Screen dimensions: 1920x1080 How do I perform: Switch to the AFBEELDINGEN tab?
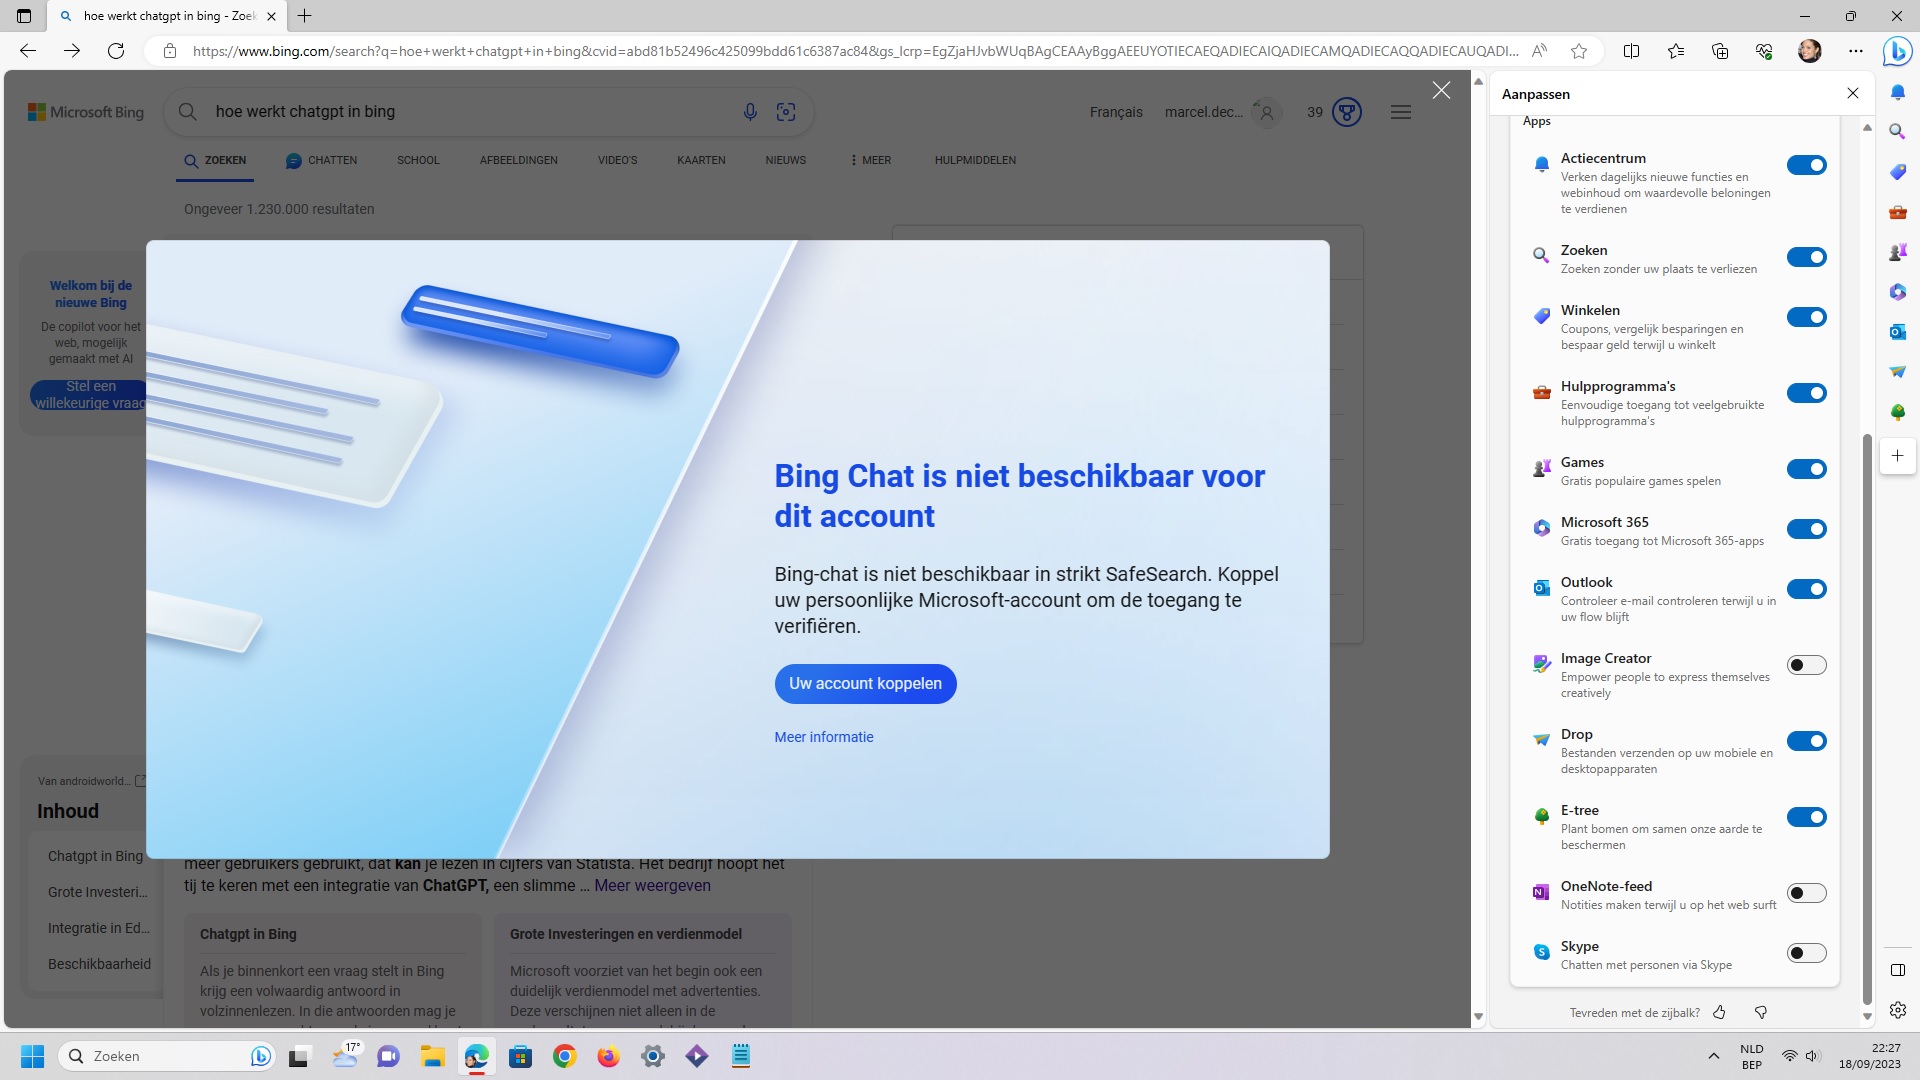pyautogui.click(x=518, y=160)
